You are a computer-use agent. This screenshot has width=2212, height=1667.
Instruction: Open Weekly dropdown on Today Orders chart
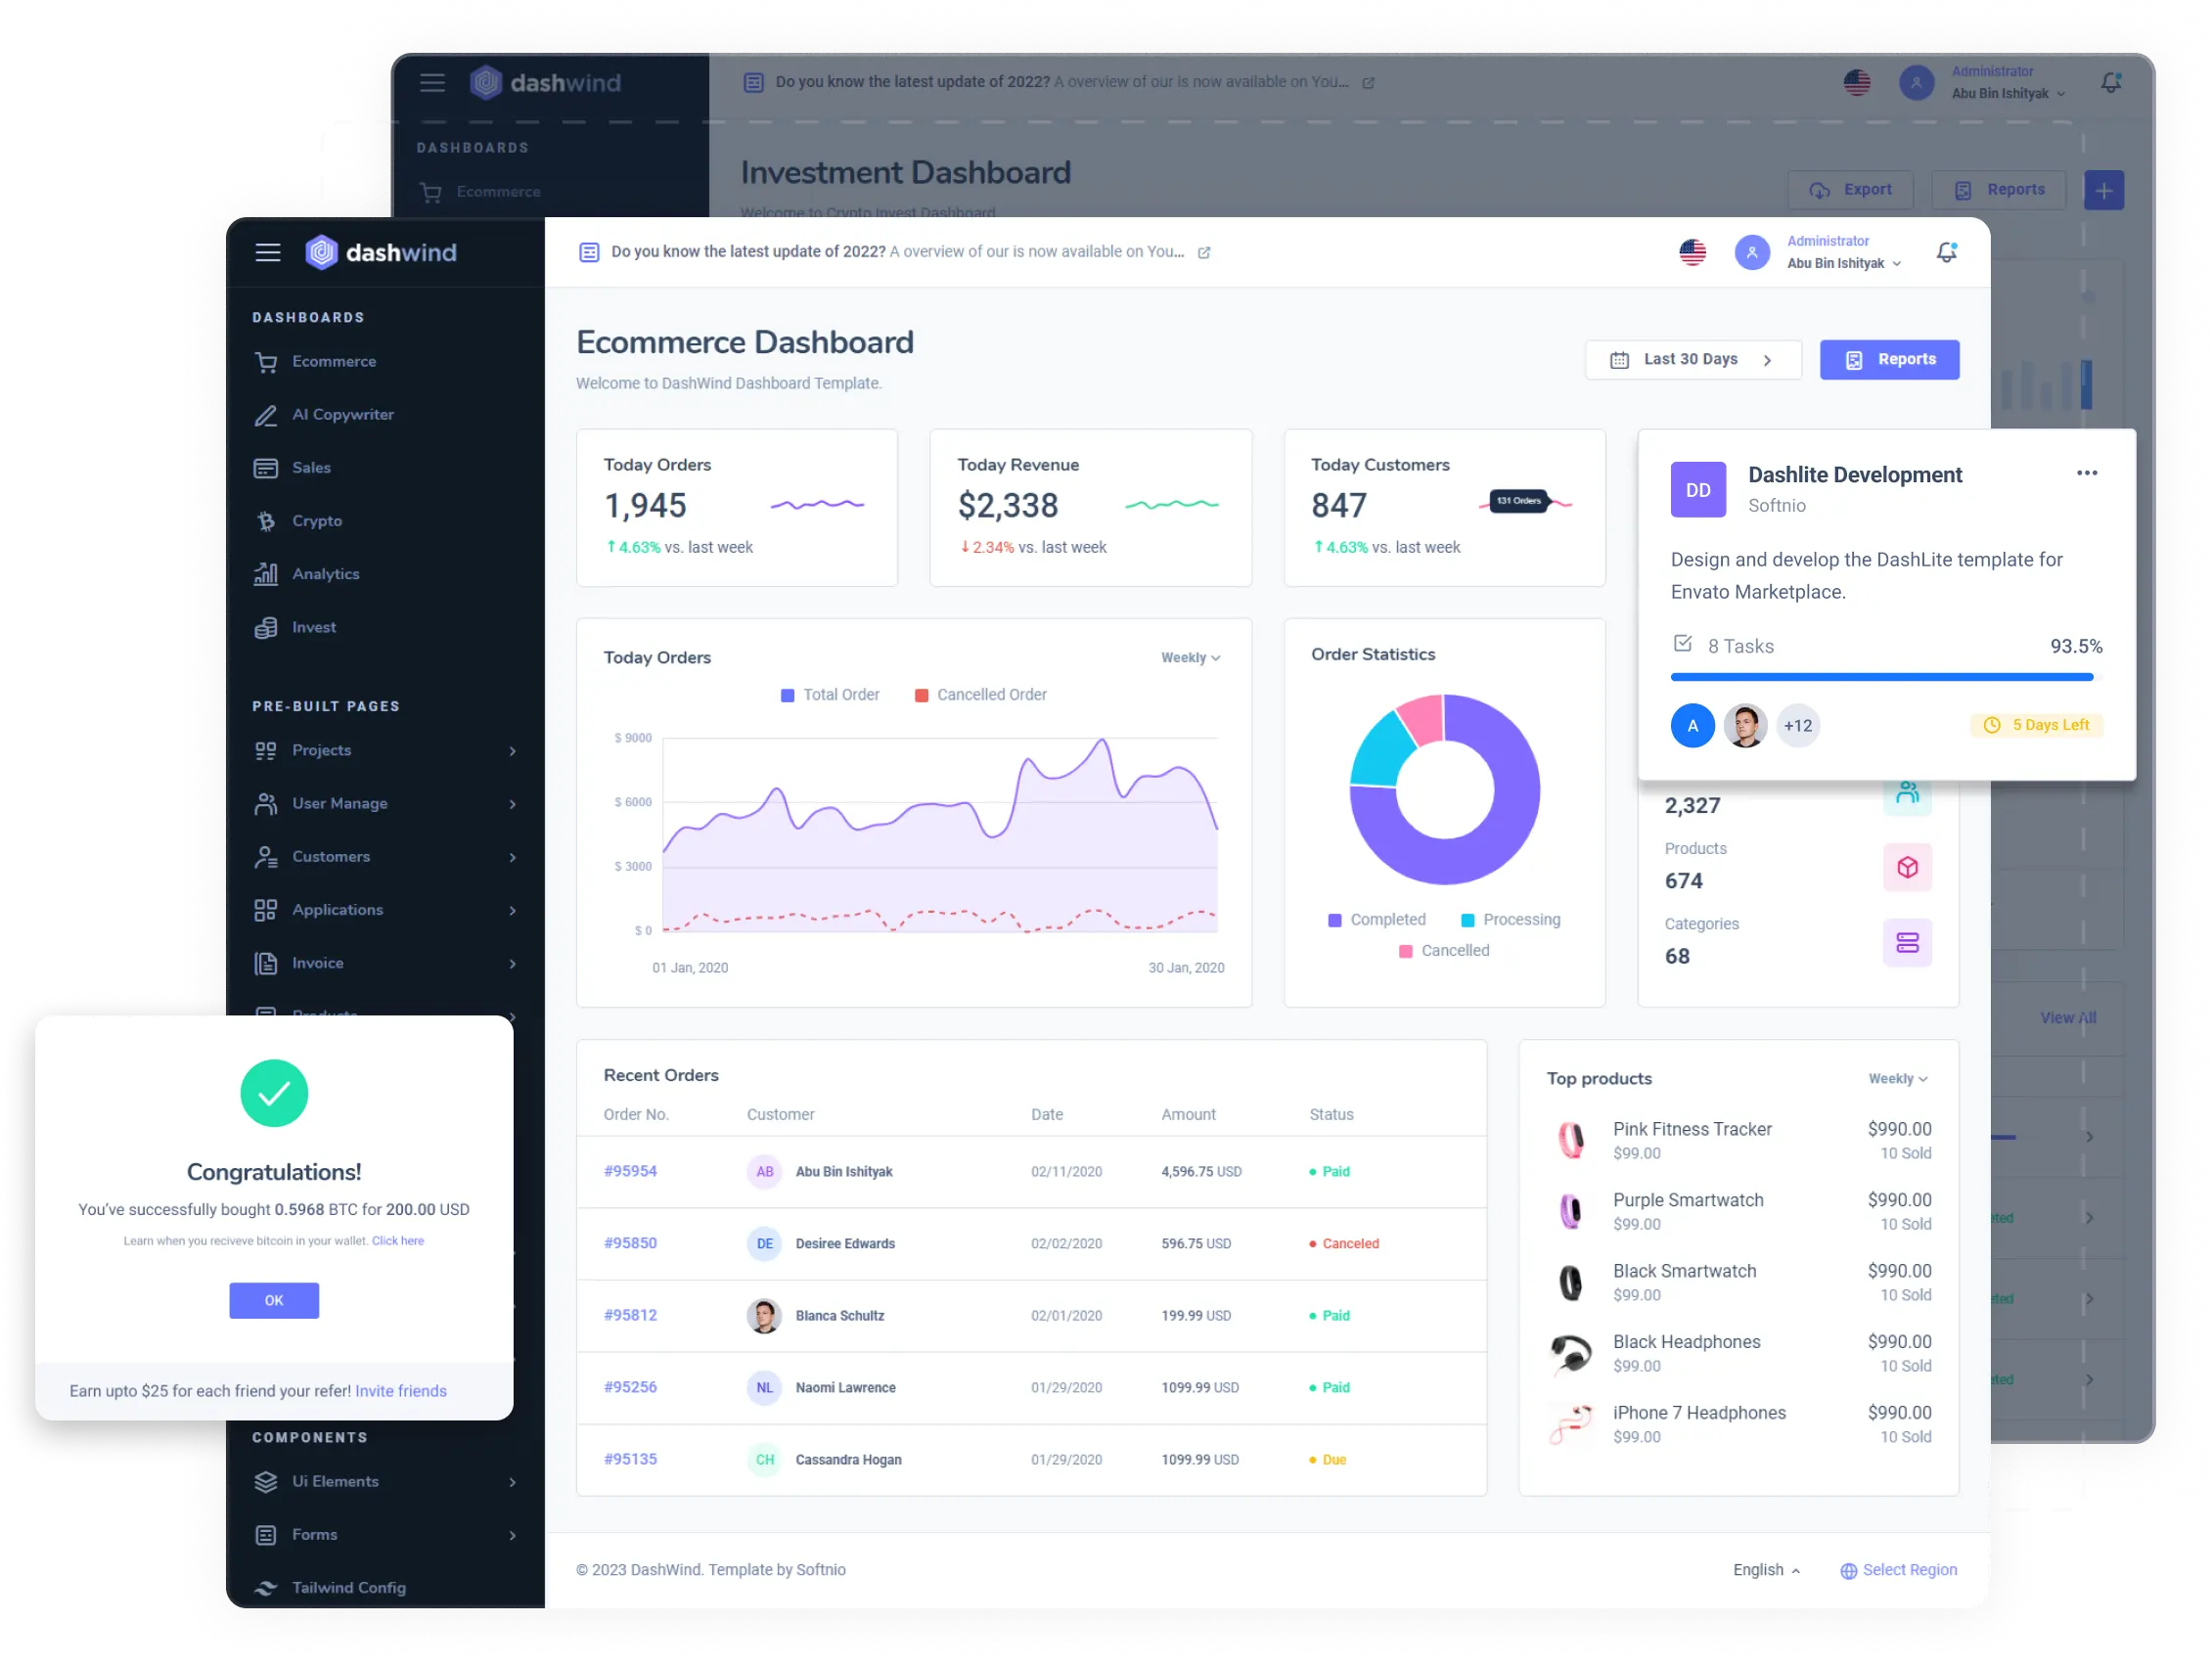coord(1190,658)
